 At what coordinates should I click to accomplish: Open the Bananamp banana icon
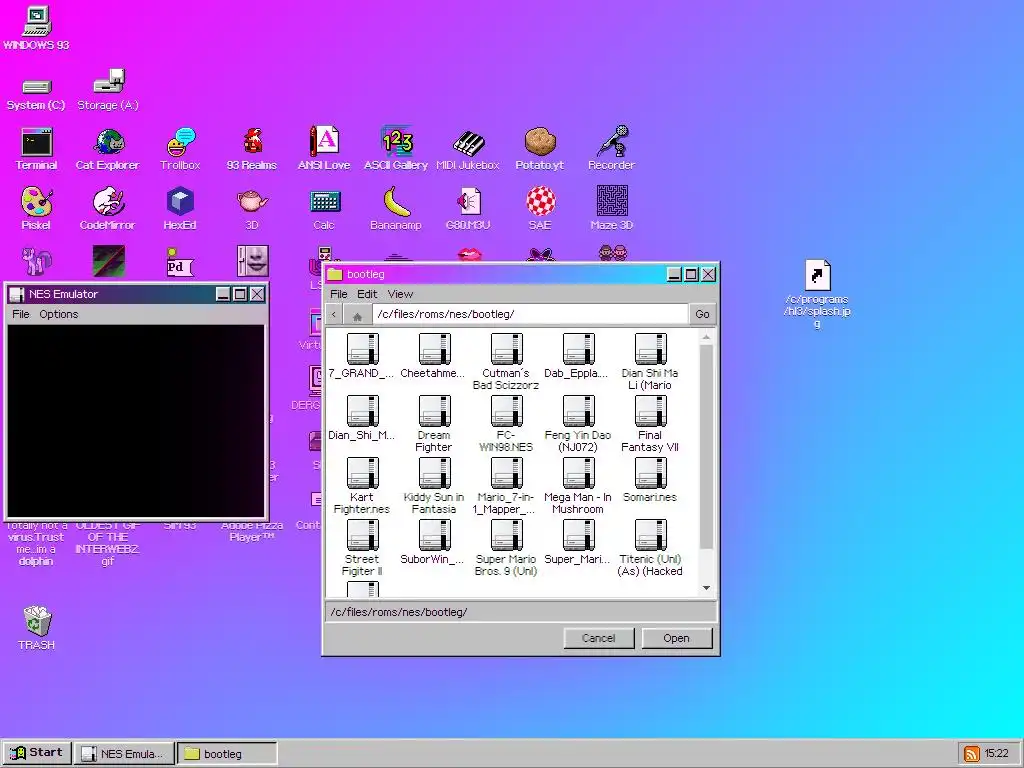pos(396,209)
